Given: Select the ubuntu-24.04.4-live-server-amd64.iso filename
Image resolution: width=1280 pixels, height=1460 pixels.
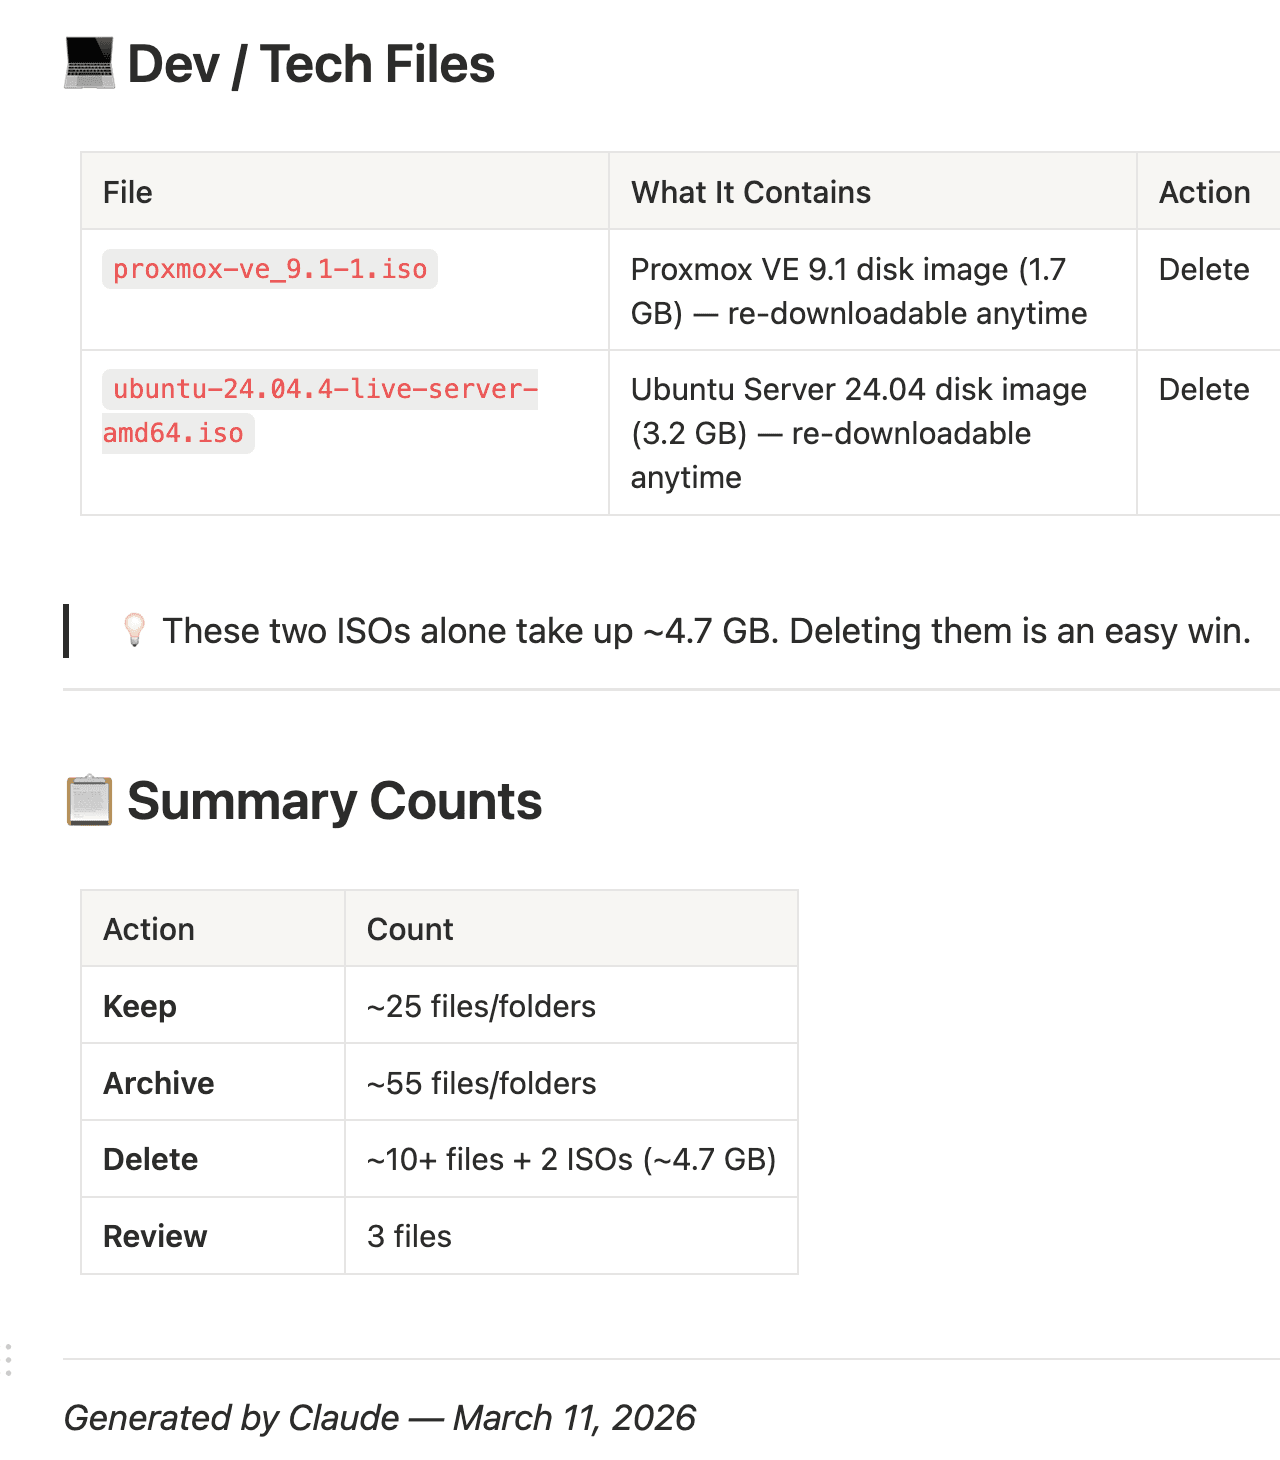Looking at the screenshot, I should click(320, 411).
